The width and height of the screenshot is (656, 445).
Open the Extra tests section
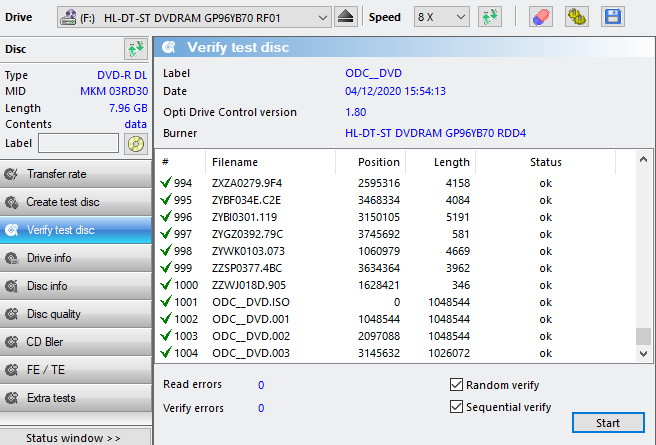tap(76, 398)
